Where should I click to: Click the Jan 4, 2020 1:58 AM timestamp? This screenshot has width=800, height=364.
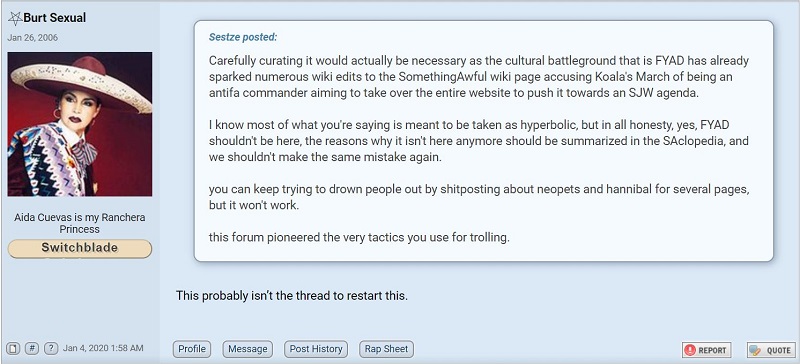[x=103, y=349]
